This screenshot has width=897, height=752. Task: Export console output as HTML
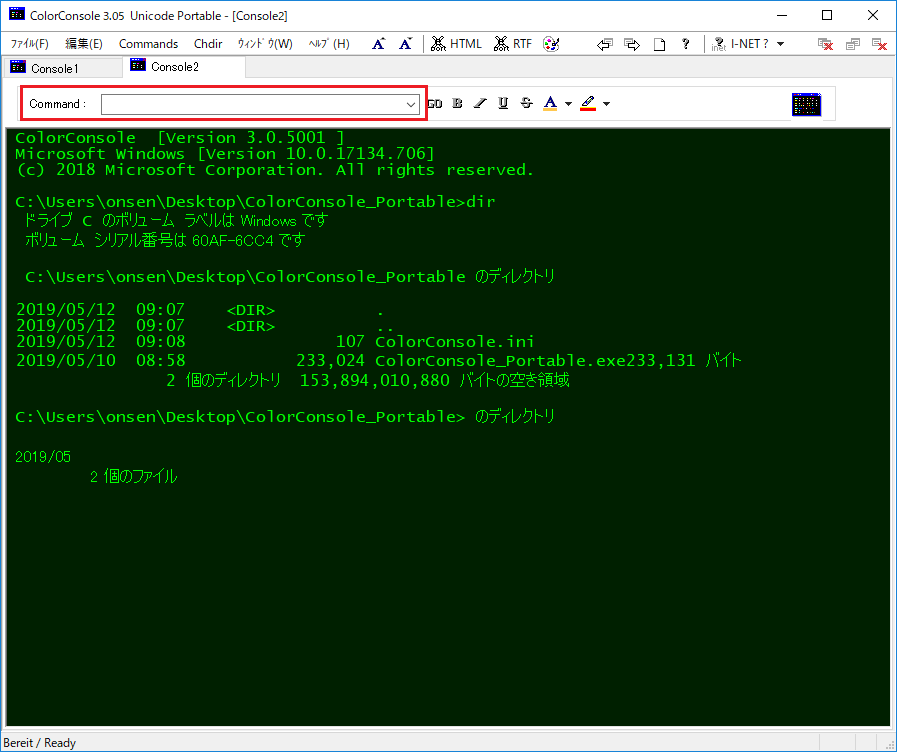[457, 44]
